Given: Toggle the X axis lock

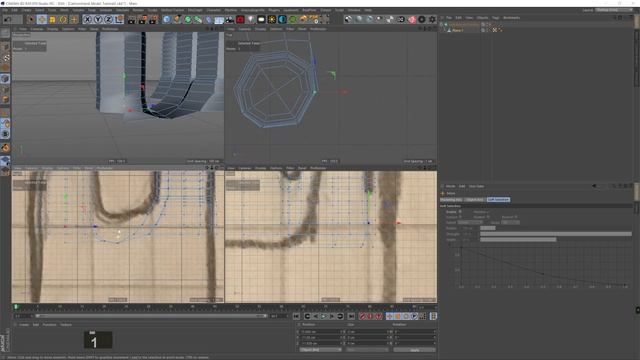Looking at the screenshot, I should pos(87,19).
